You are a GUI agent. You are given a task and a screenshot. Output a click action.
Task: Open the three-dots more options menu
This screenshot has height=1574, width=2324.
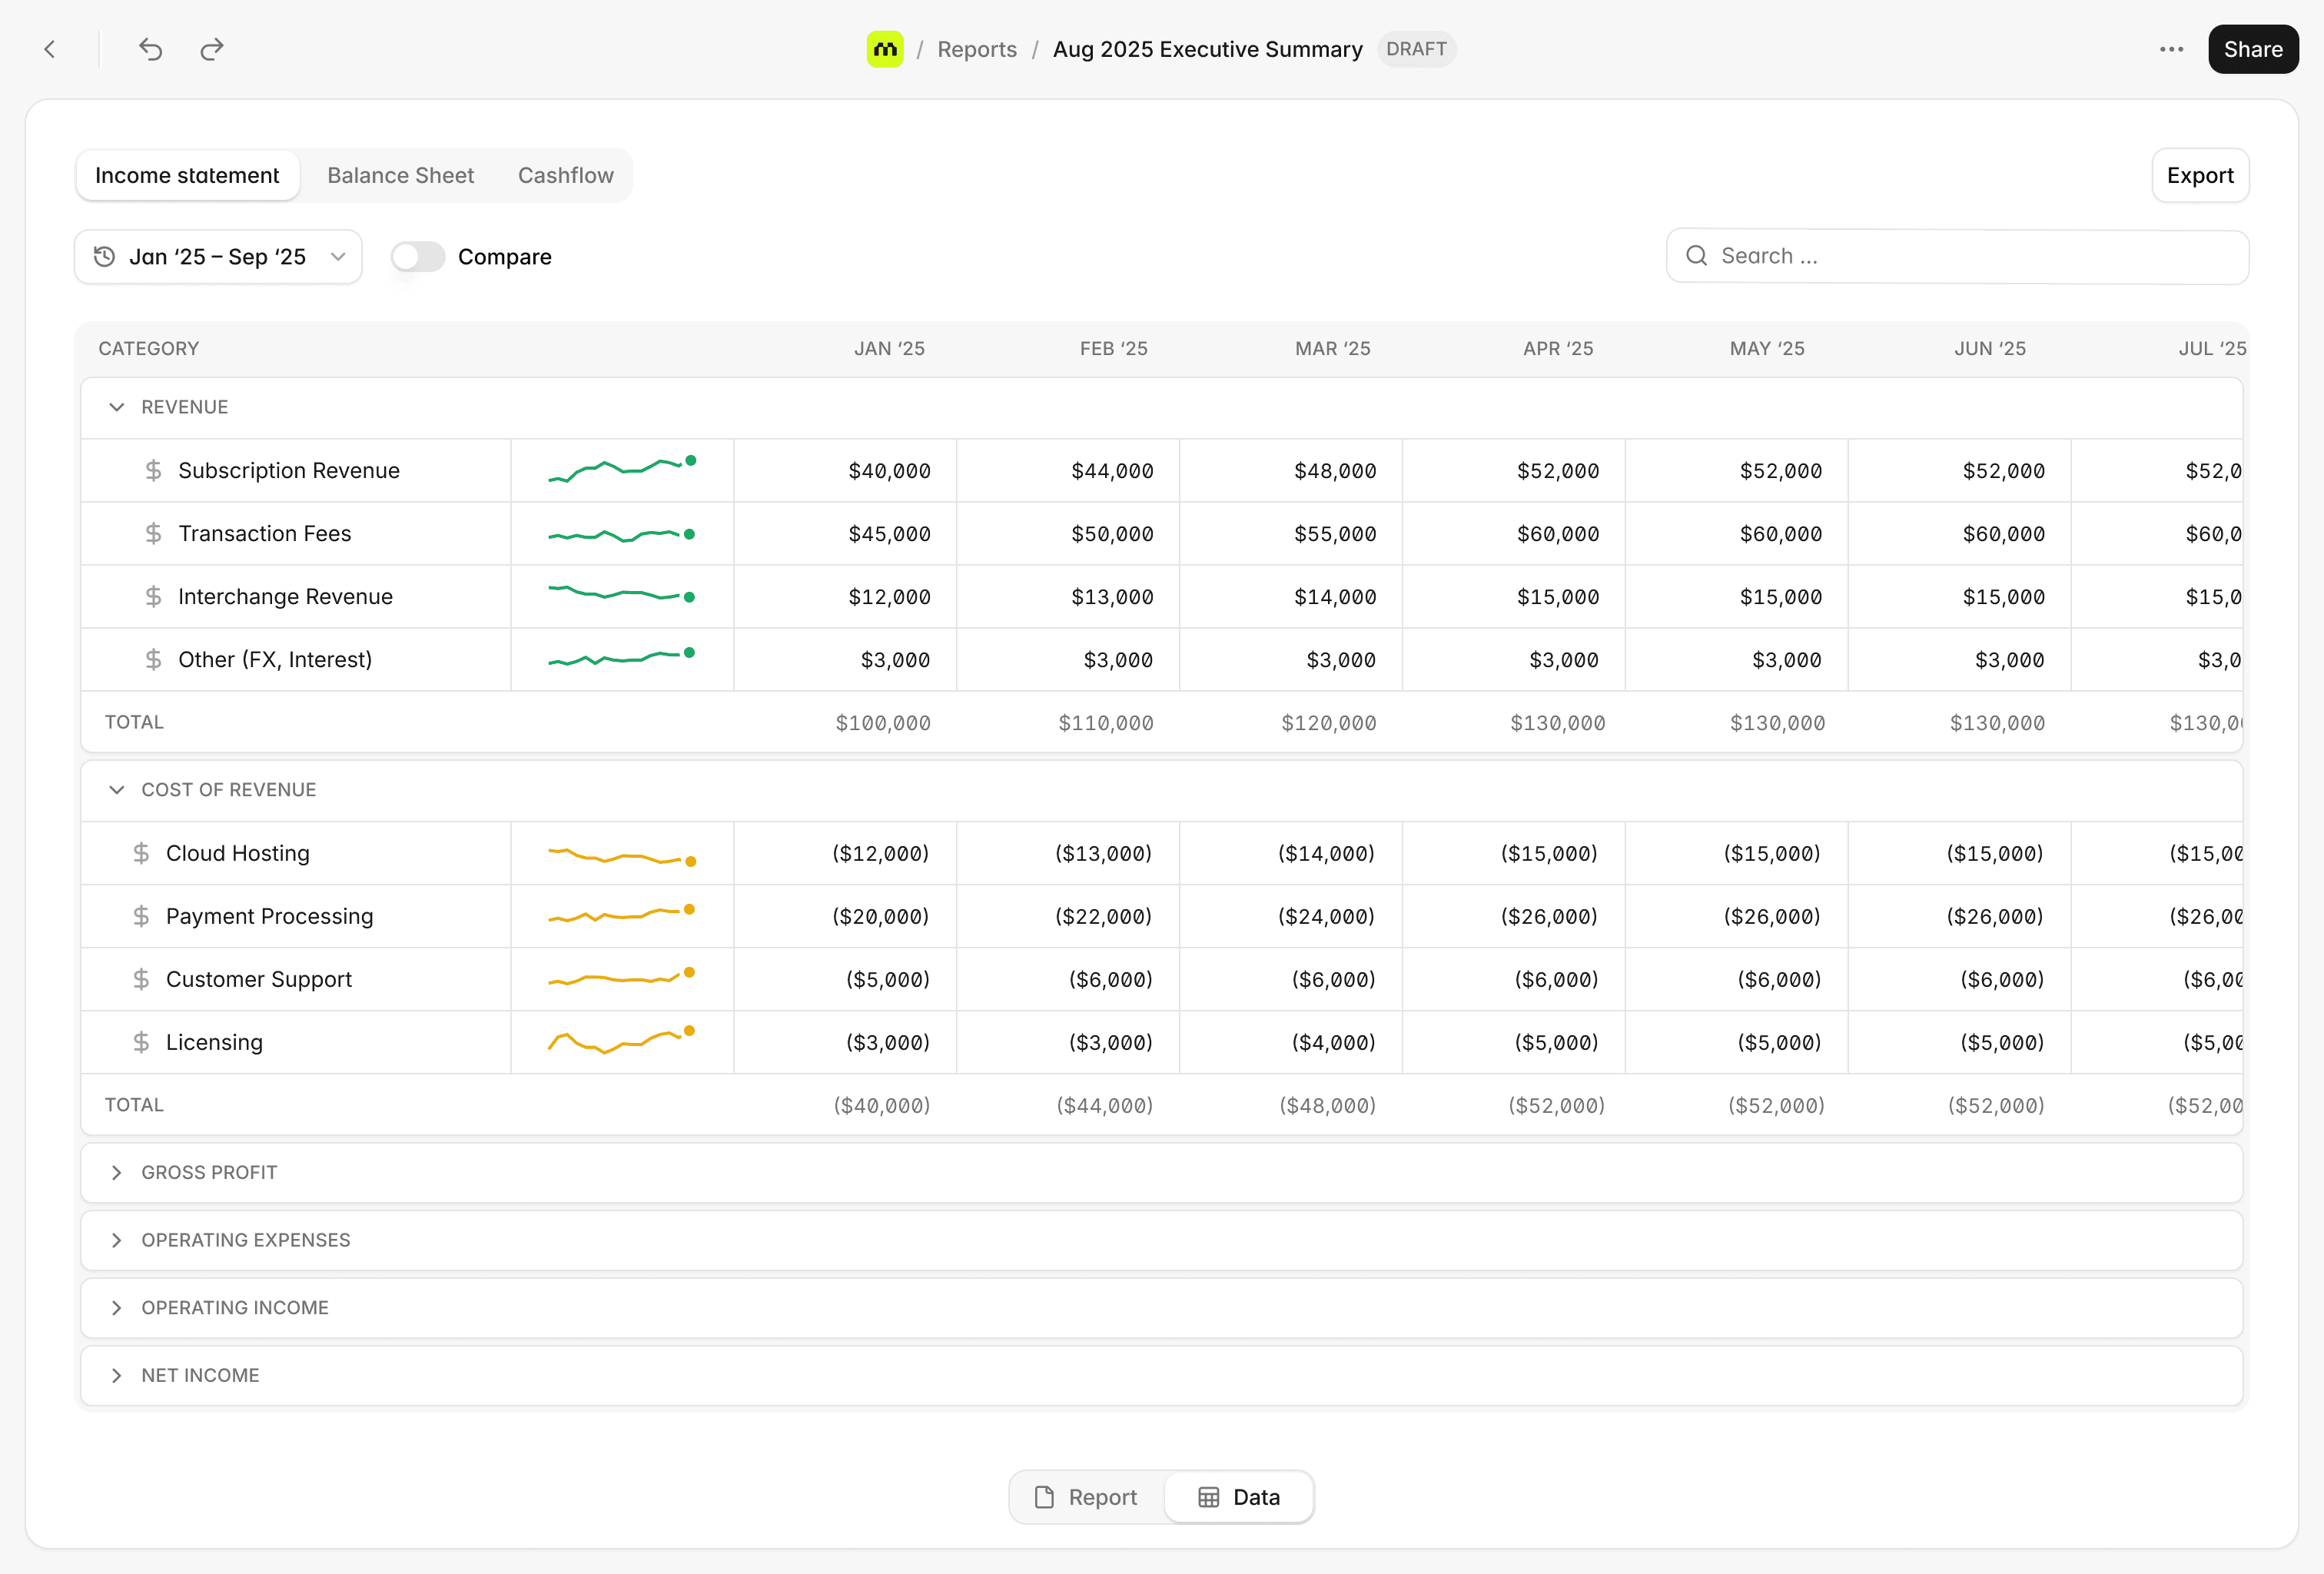click(x=2171, y=49)
